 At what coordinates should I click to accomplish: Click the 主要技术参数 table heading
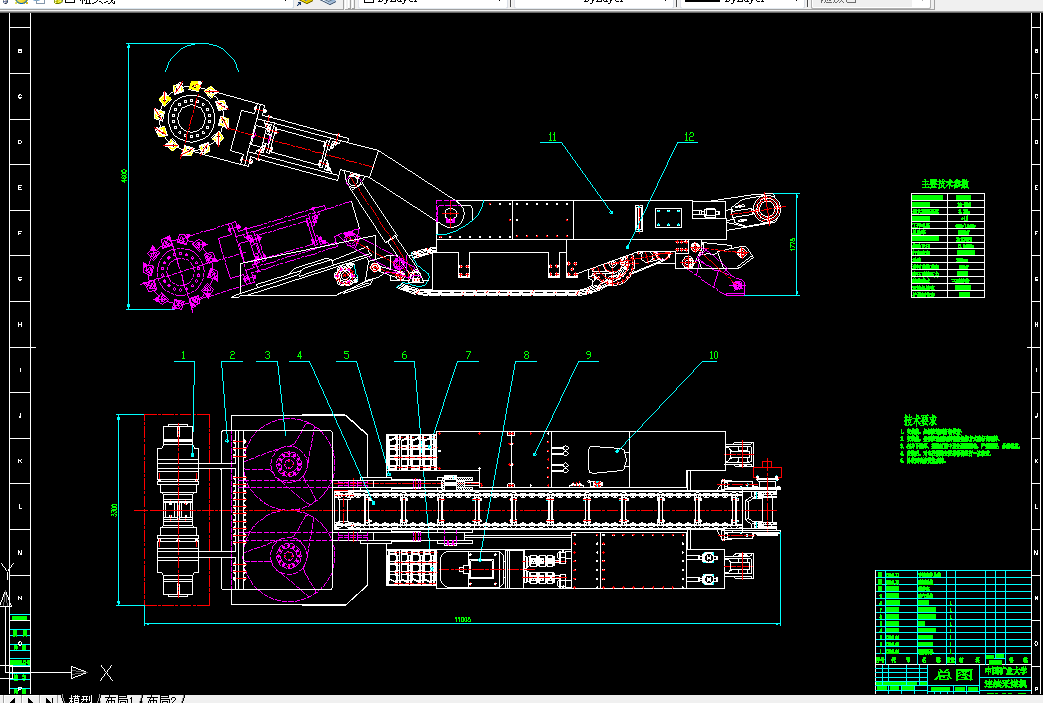945,184
